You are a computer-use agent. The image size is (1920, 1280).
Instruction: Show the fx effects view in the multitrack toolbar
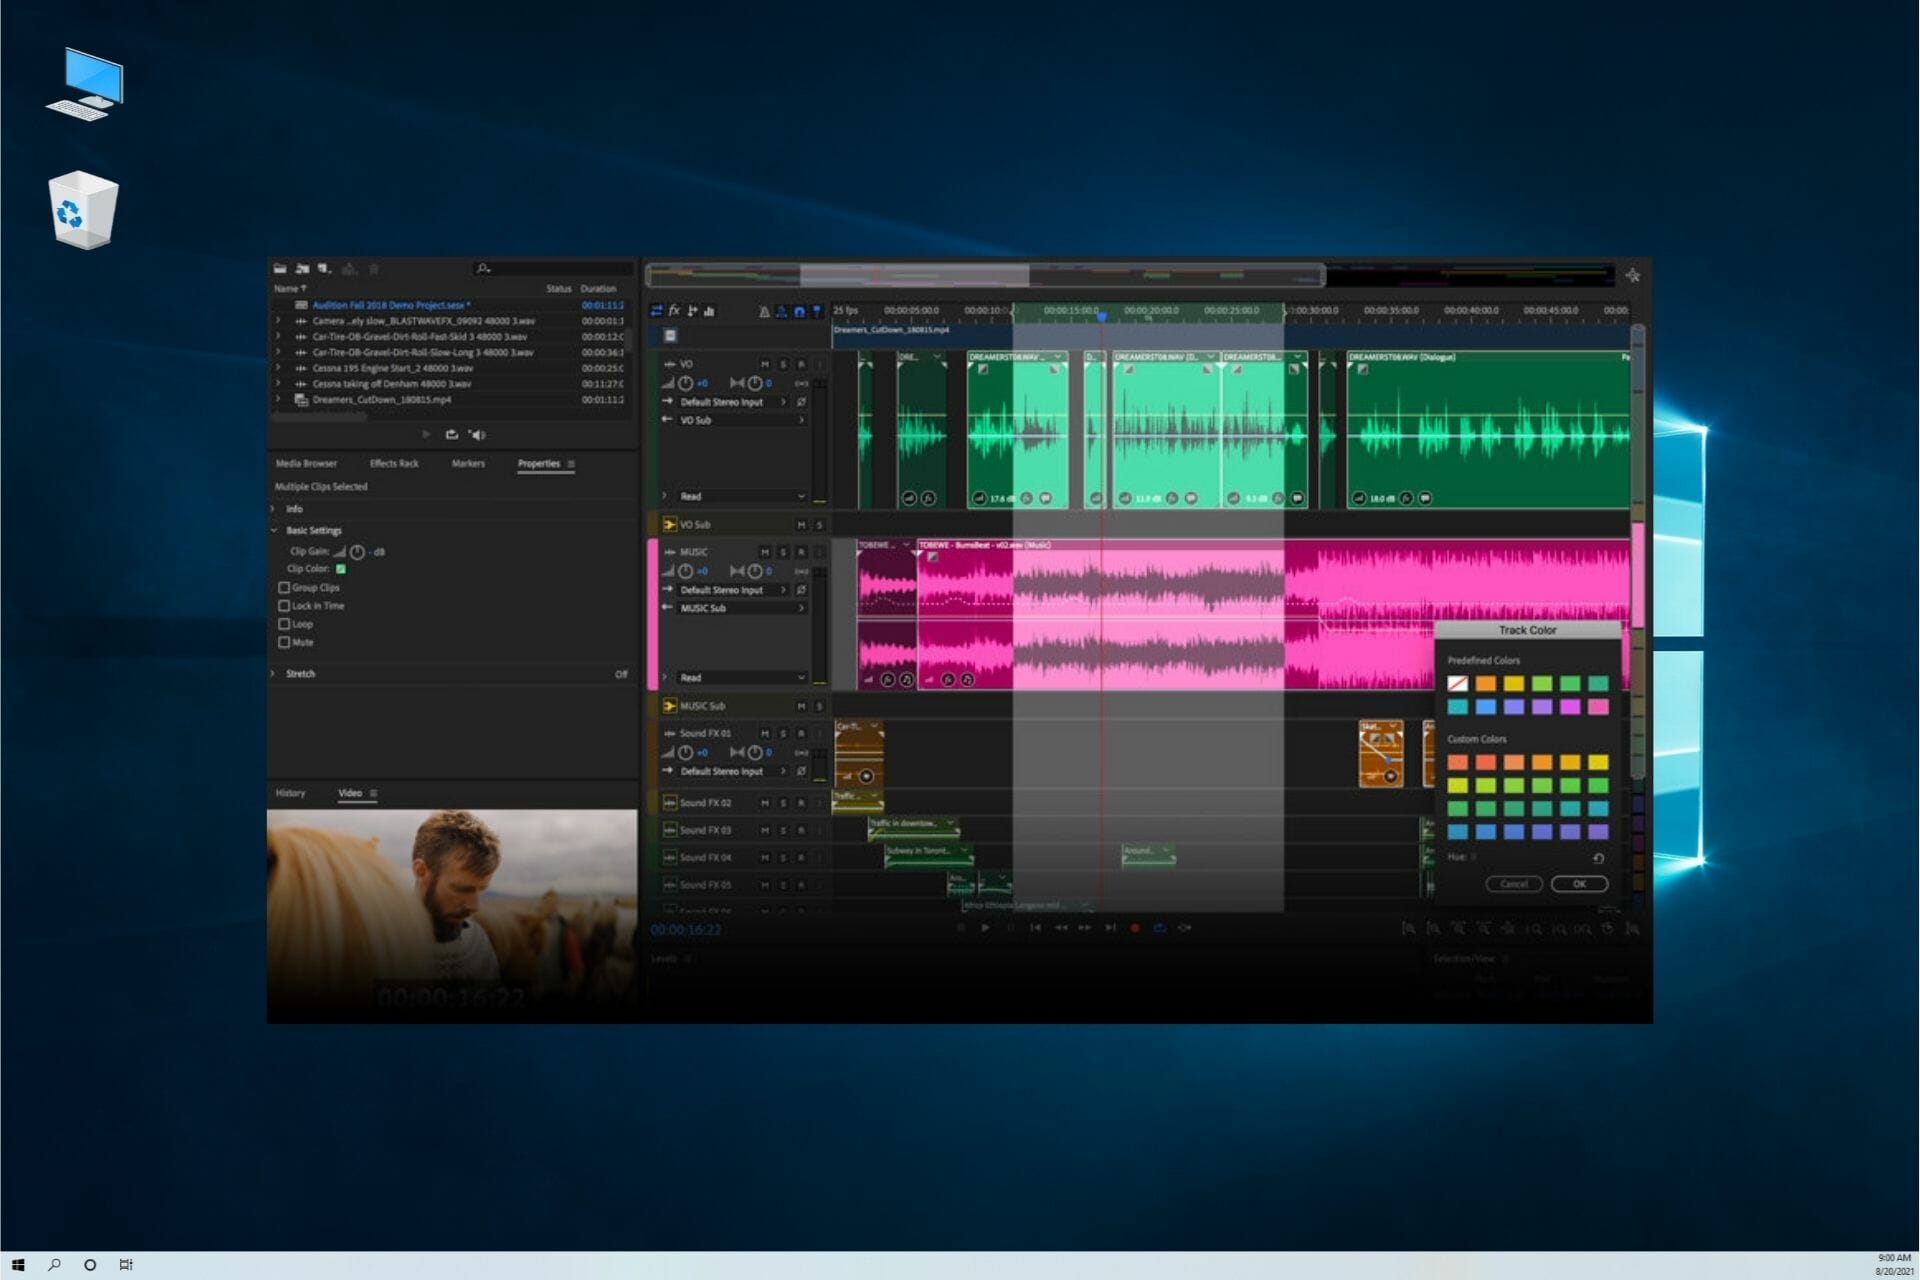pos(674,311)
